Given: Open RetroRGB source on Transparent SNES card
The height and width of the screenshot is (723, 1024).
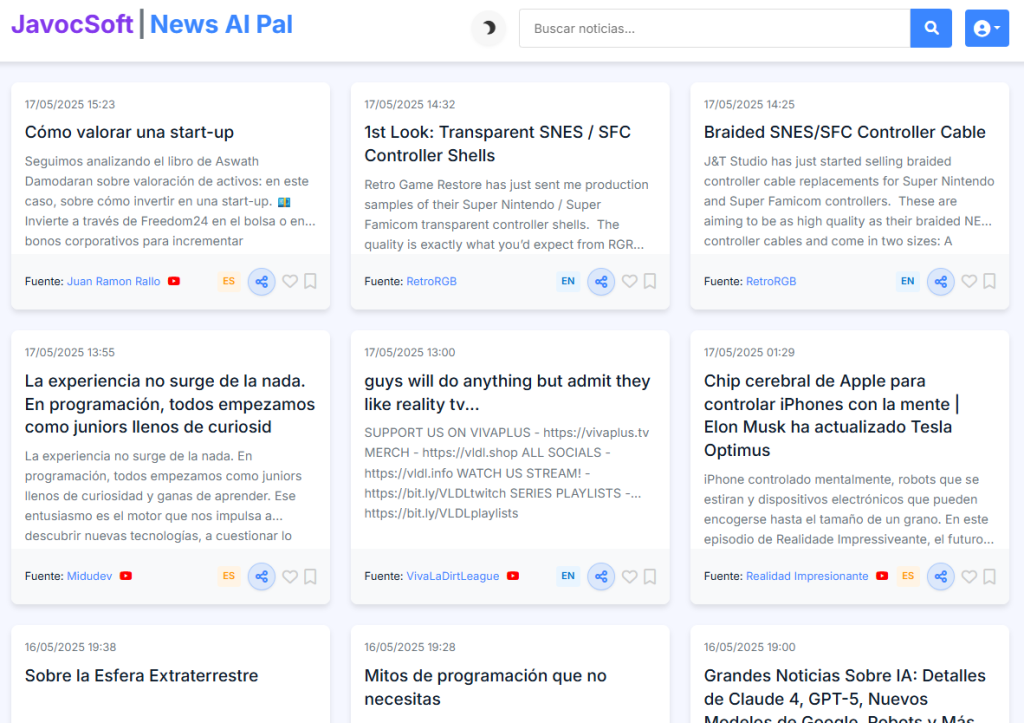Looking at the screenshot, I should [432, 281].
